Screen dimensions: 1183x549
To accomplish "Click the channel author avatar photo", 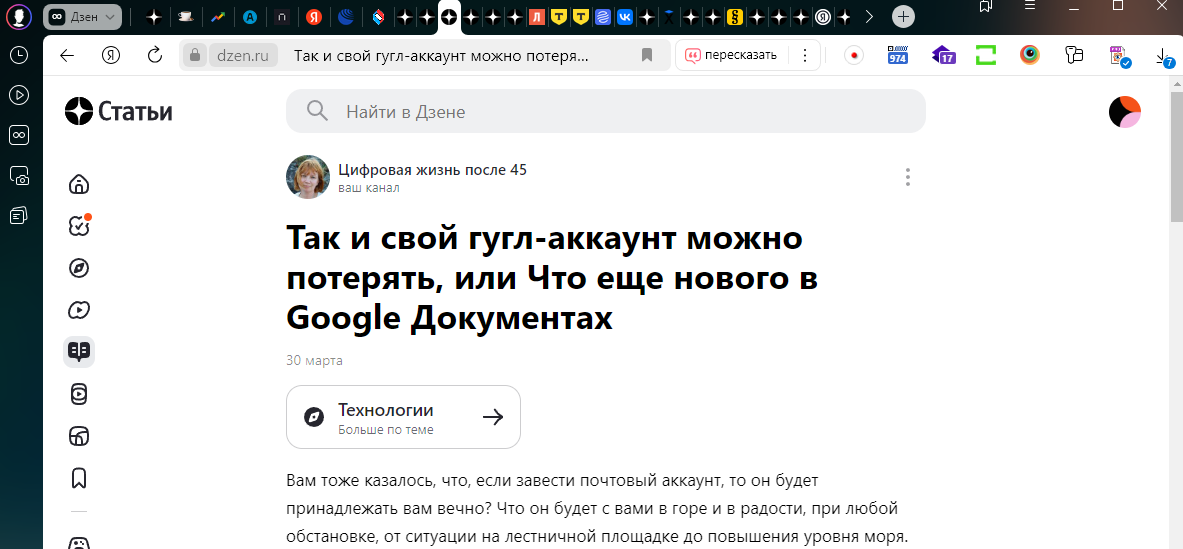I will point(308,177).
